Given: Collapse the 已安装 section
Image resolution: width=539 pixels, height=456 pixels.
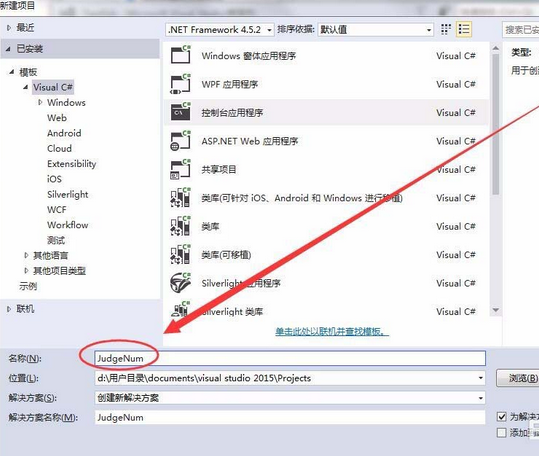Looking at the screenshot, I should click(x=8, y=49).
